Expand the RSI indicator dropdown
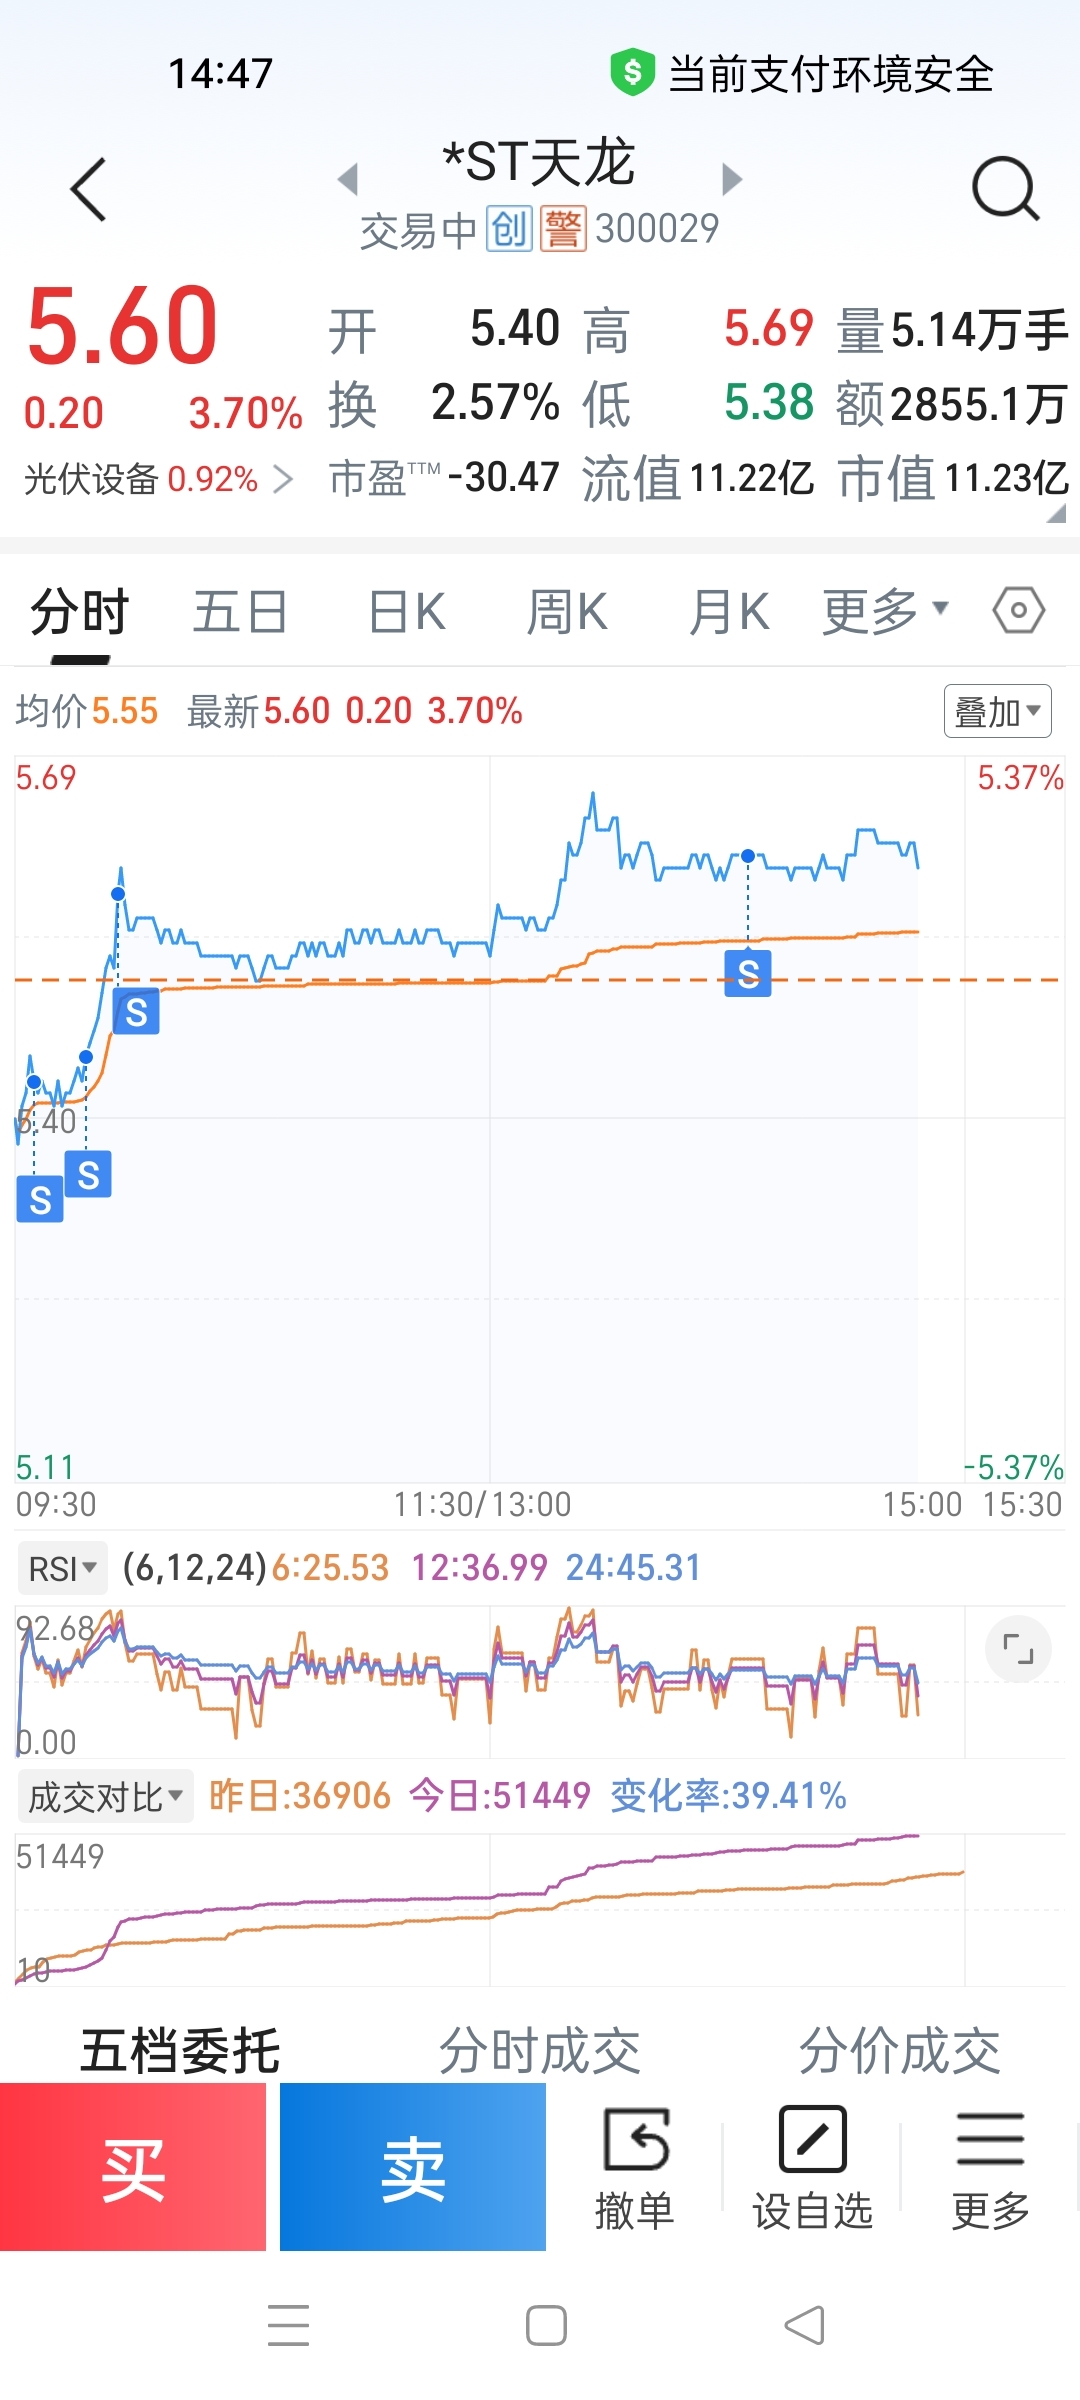Screen dimensions: 1080x2400 [x=63, y=1568]
